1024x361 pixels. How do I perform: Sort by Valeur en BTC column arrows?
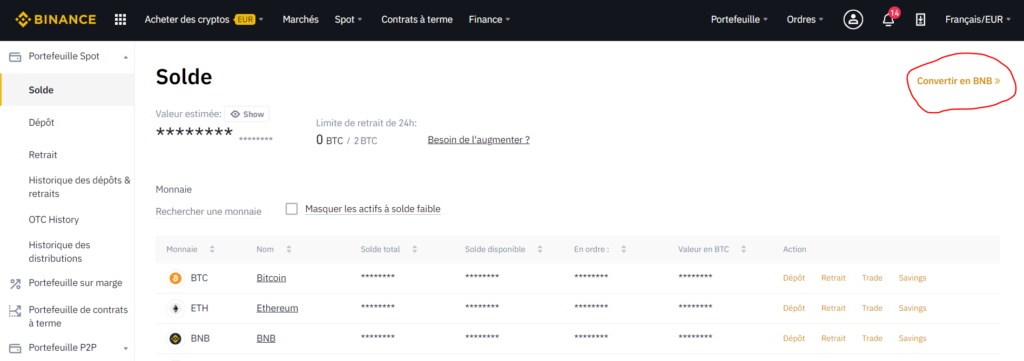tap(743, 249)
